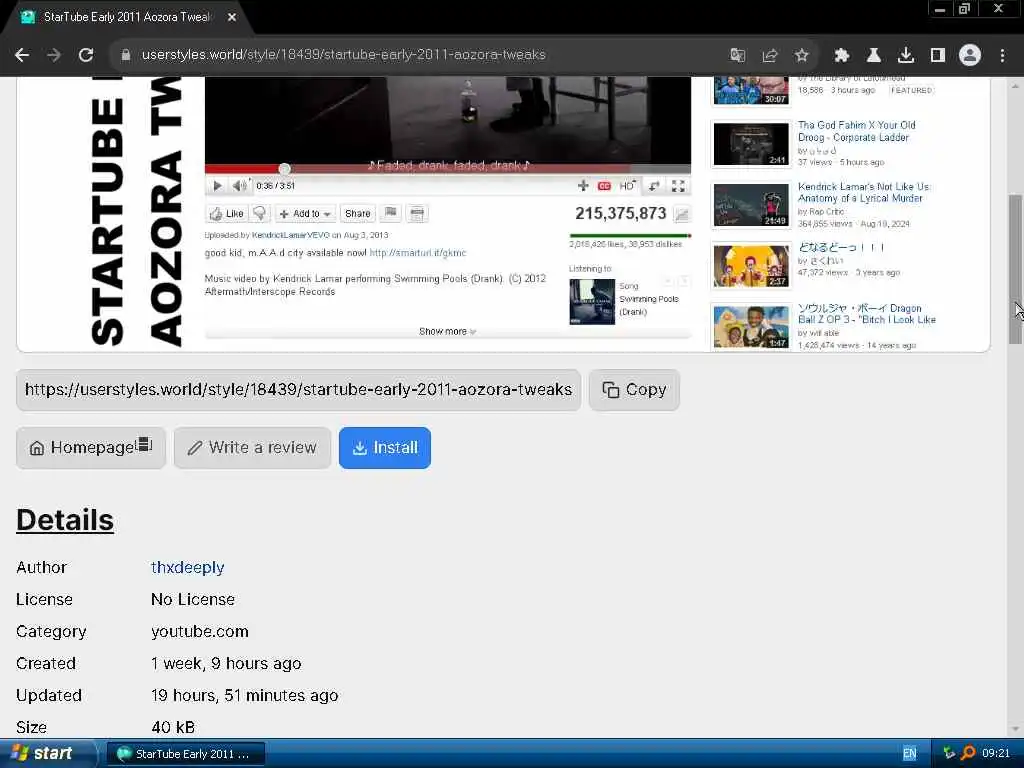Screen dimensions: 1024x768
Task: Click the StarTube Early 2011 taskbar button
Action: pyautogui.click(x=185, y=754)
